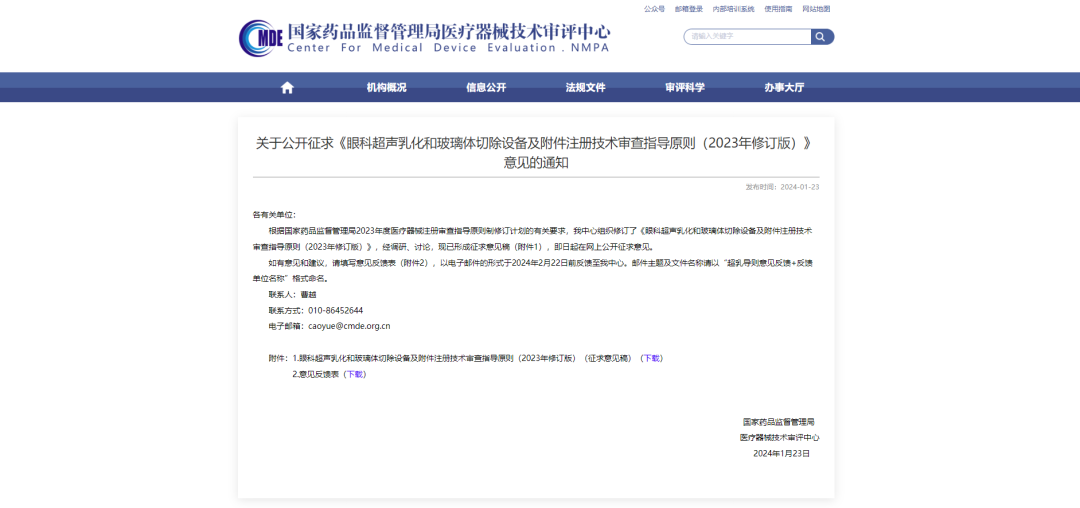Visit the 网站地图 link
This screenshot has width=1080, height=508.
pyautogui.click(x=816, y=9)
